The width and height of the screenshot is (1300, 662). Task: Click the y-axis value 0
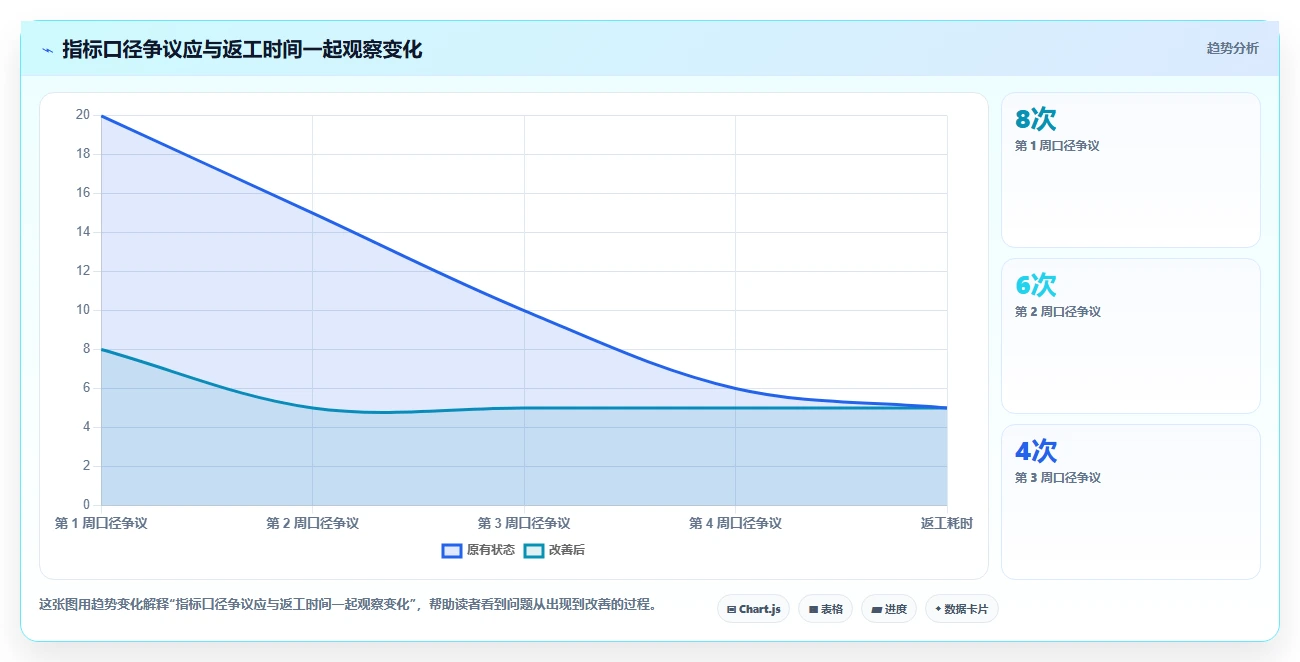pyautogui.click(x=87, y=505)
